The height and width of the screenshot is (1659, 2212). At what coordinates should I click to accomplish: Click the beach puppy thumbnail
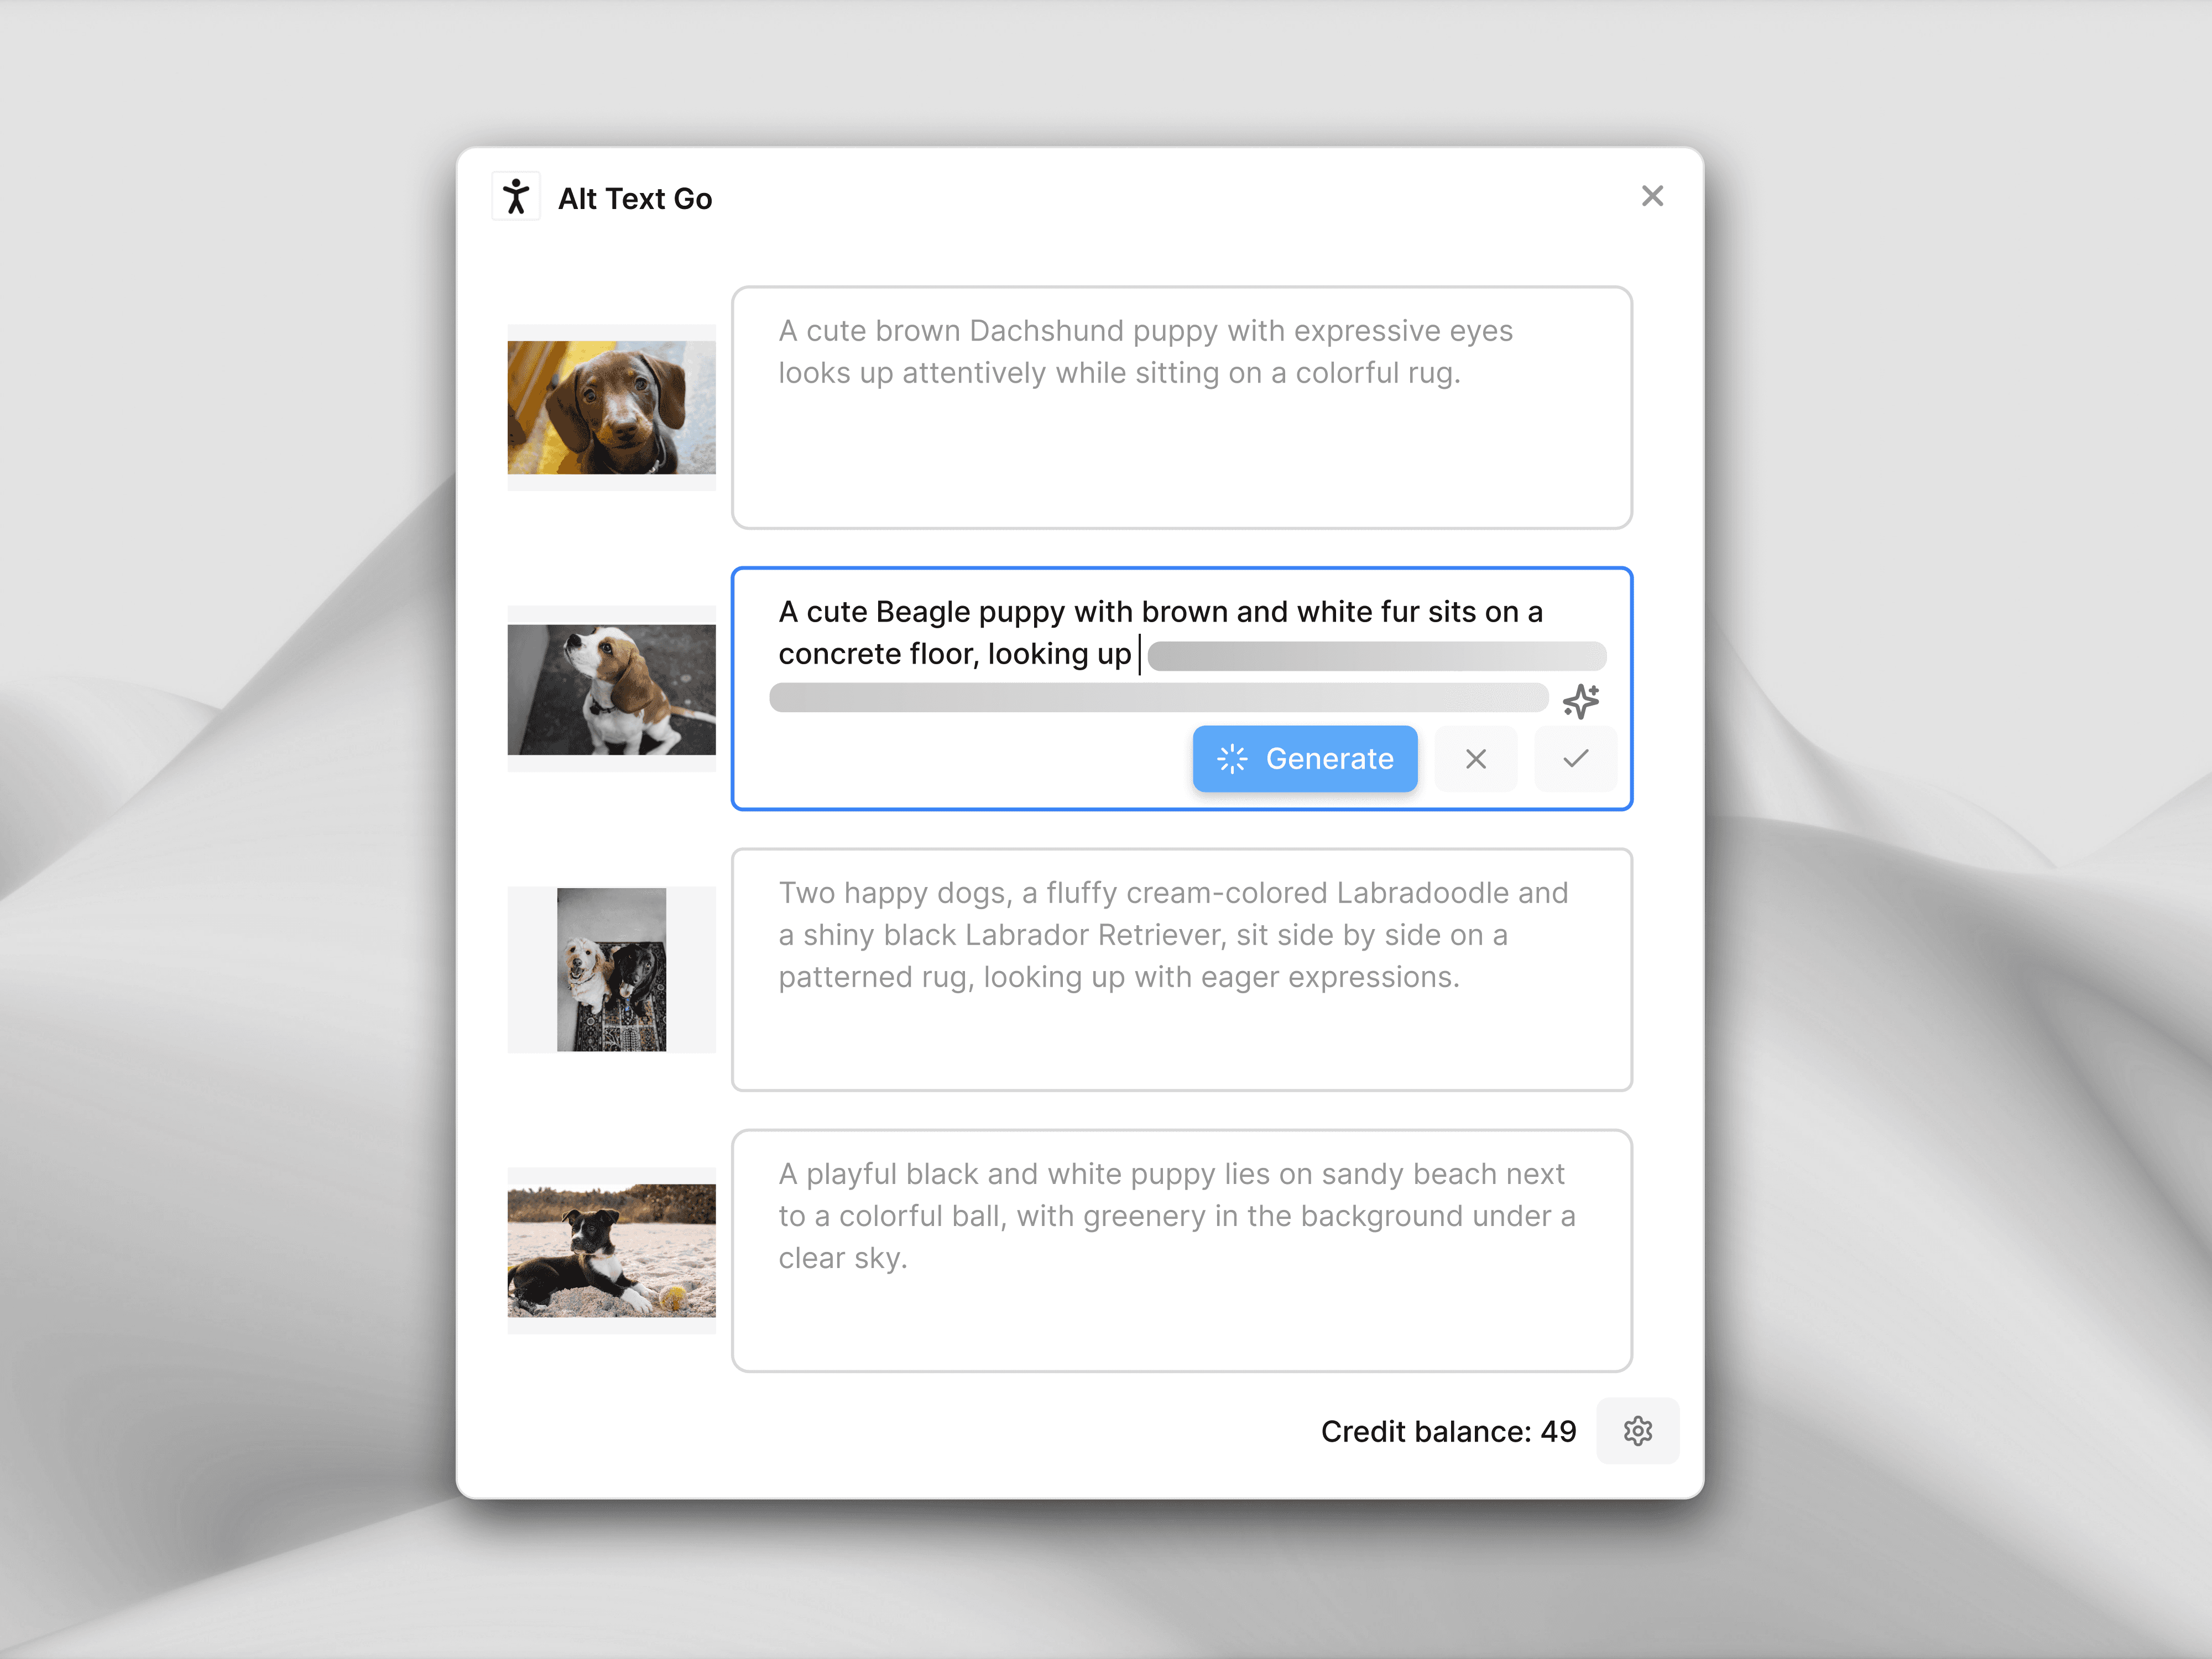(611, 1250)
